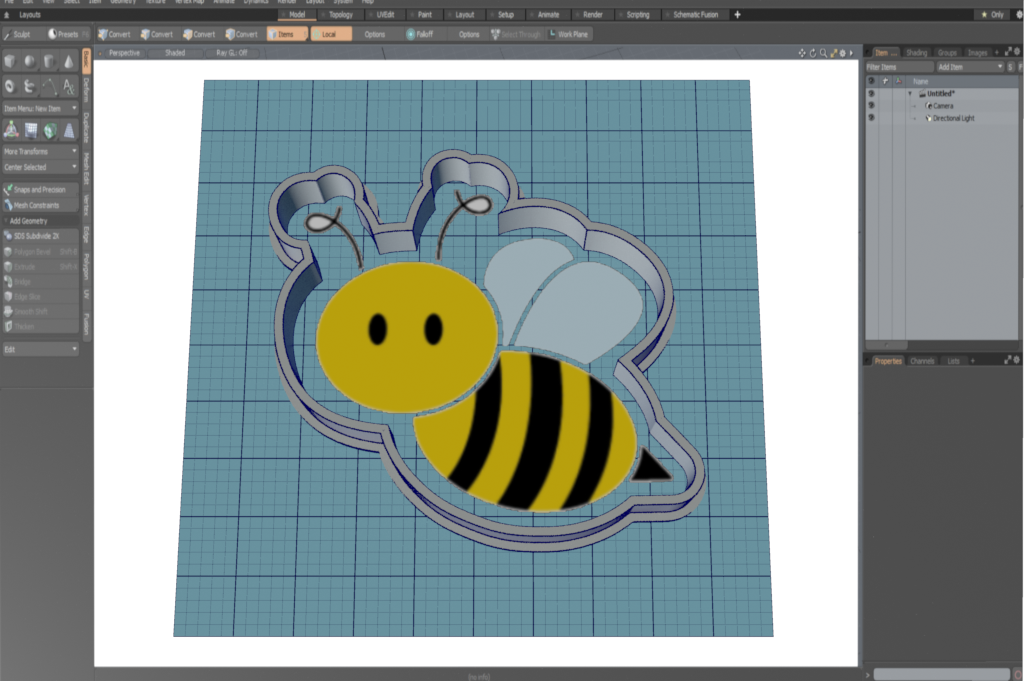Image resolution: width=1024 pixels, height=681 pixels.
Task: Activate the Transform tool icon
Action: (11, 130)
